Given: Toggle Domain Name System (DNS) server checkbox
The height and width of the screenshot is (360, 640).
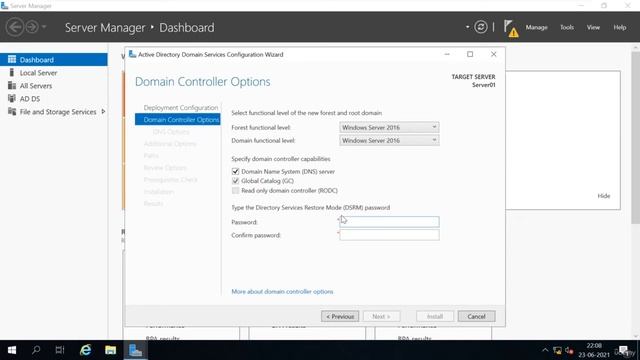Looking at the screenshot, I should pyautogui.click(x=236, y=171).
